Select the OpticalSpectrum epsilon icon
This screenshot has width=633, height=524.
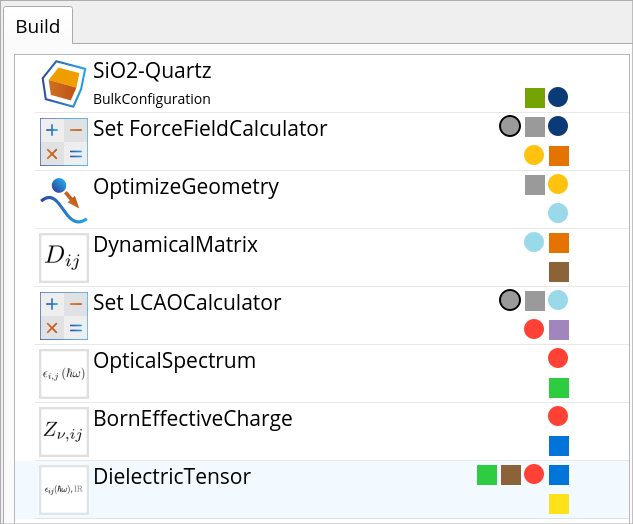(x=64, y=374)
